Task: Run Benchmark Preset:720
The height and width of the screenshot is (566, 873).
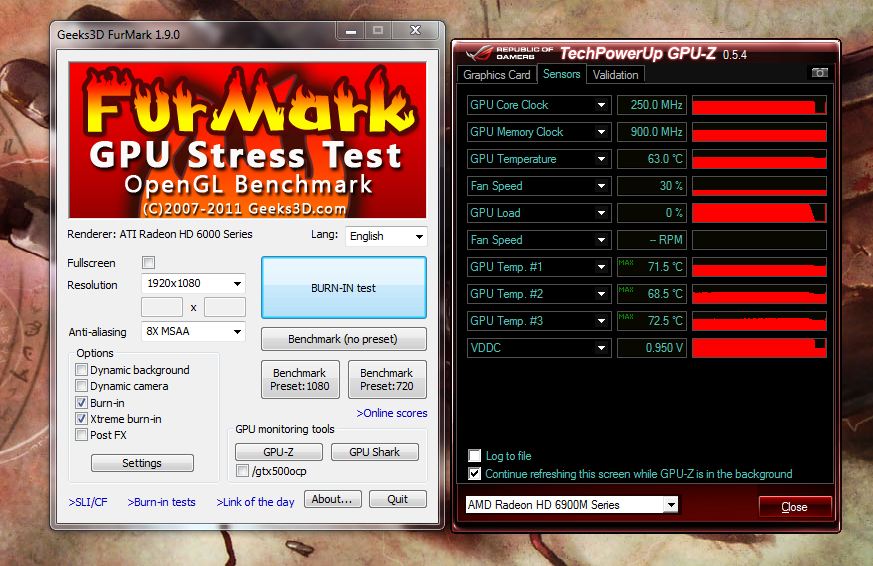Action: tap(387, 380)
